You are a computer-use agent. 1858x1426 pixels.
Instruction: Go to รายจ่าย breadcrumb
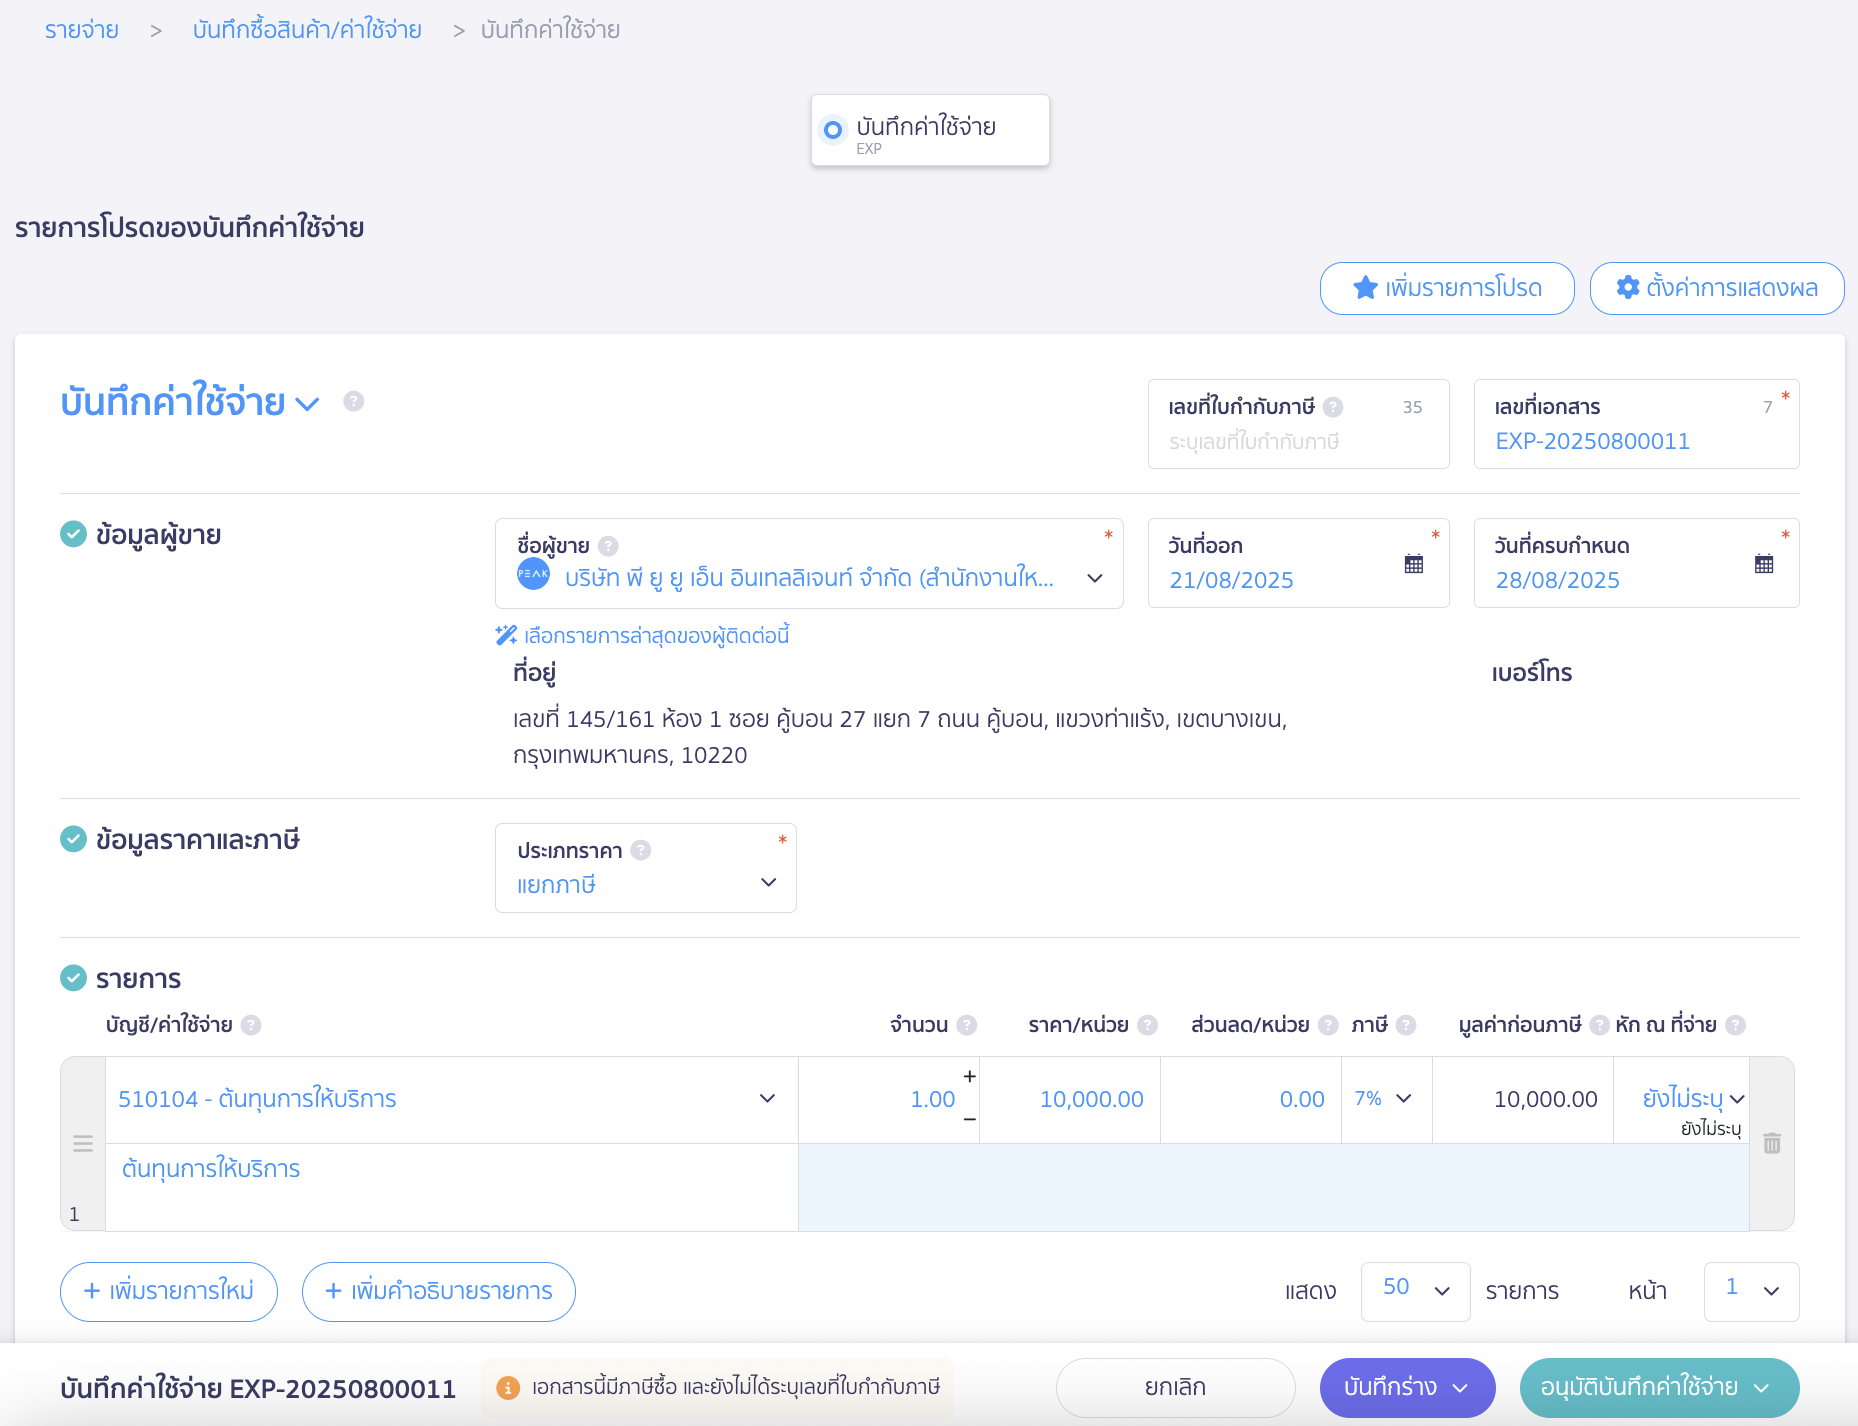coord(82,30)
